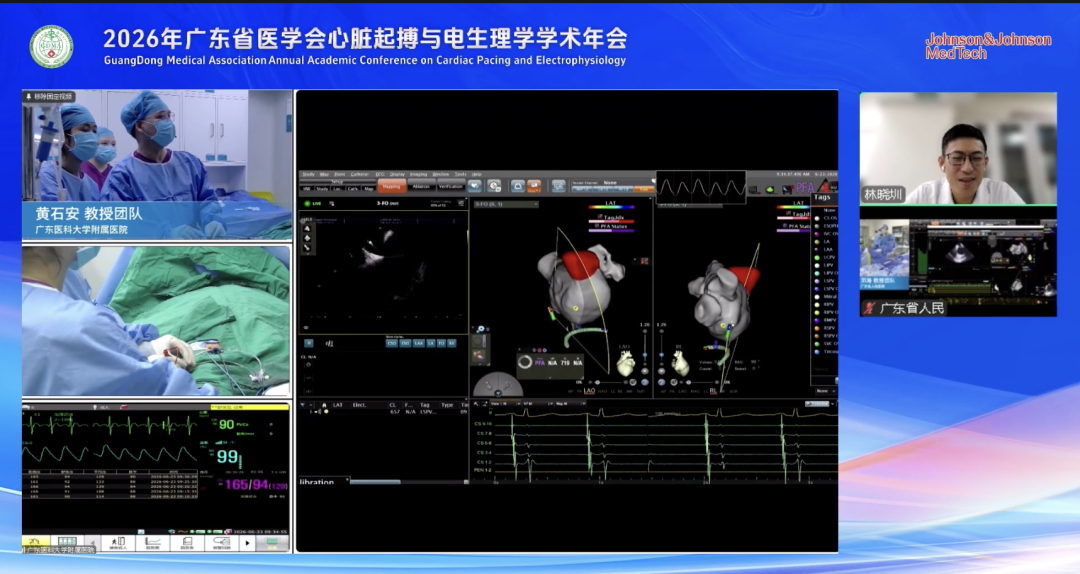
Task: Click the clock timer icon in the toolbar
Action: click(x=494, y=186)
